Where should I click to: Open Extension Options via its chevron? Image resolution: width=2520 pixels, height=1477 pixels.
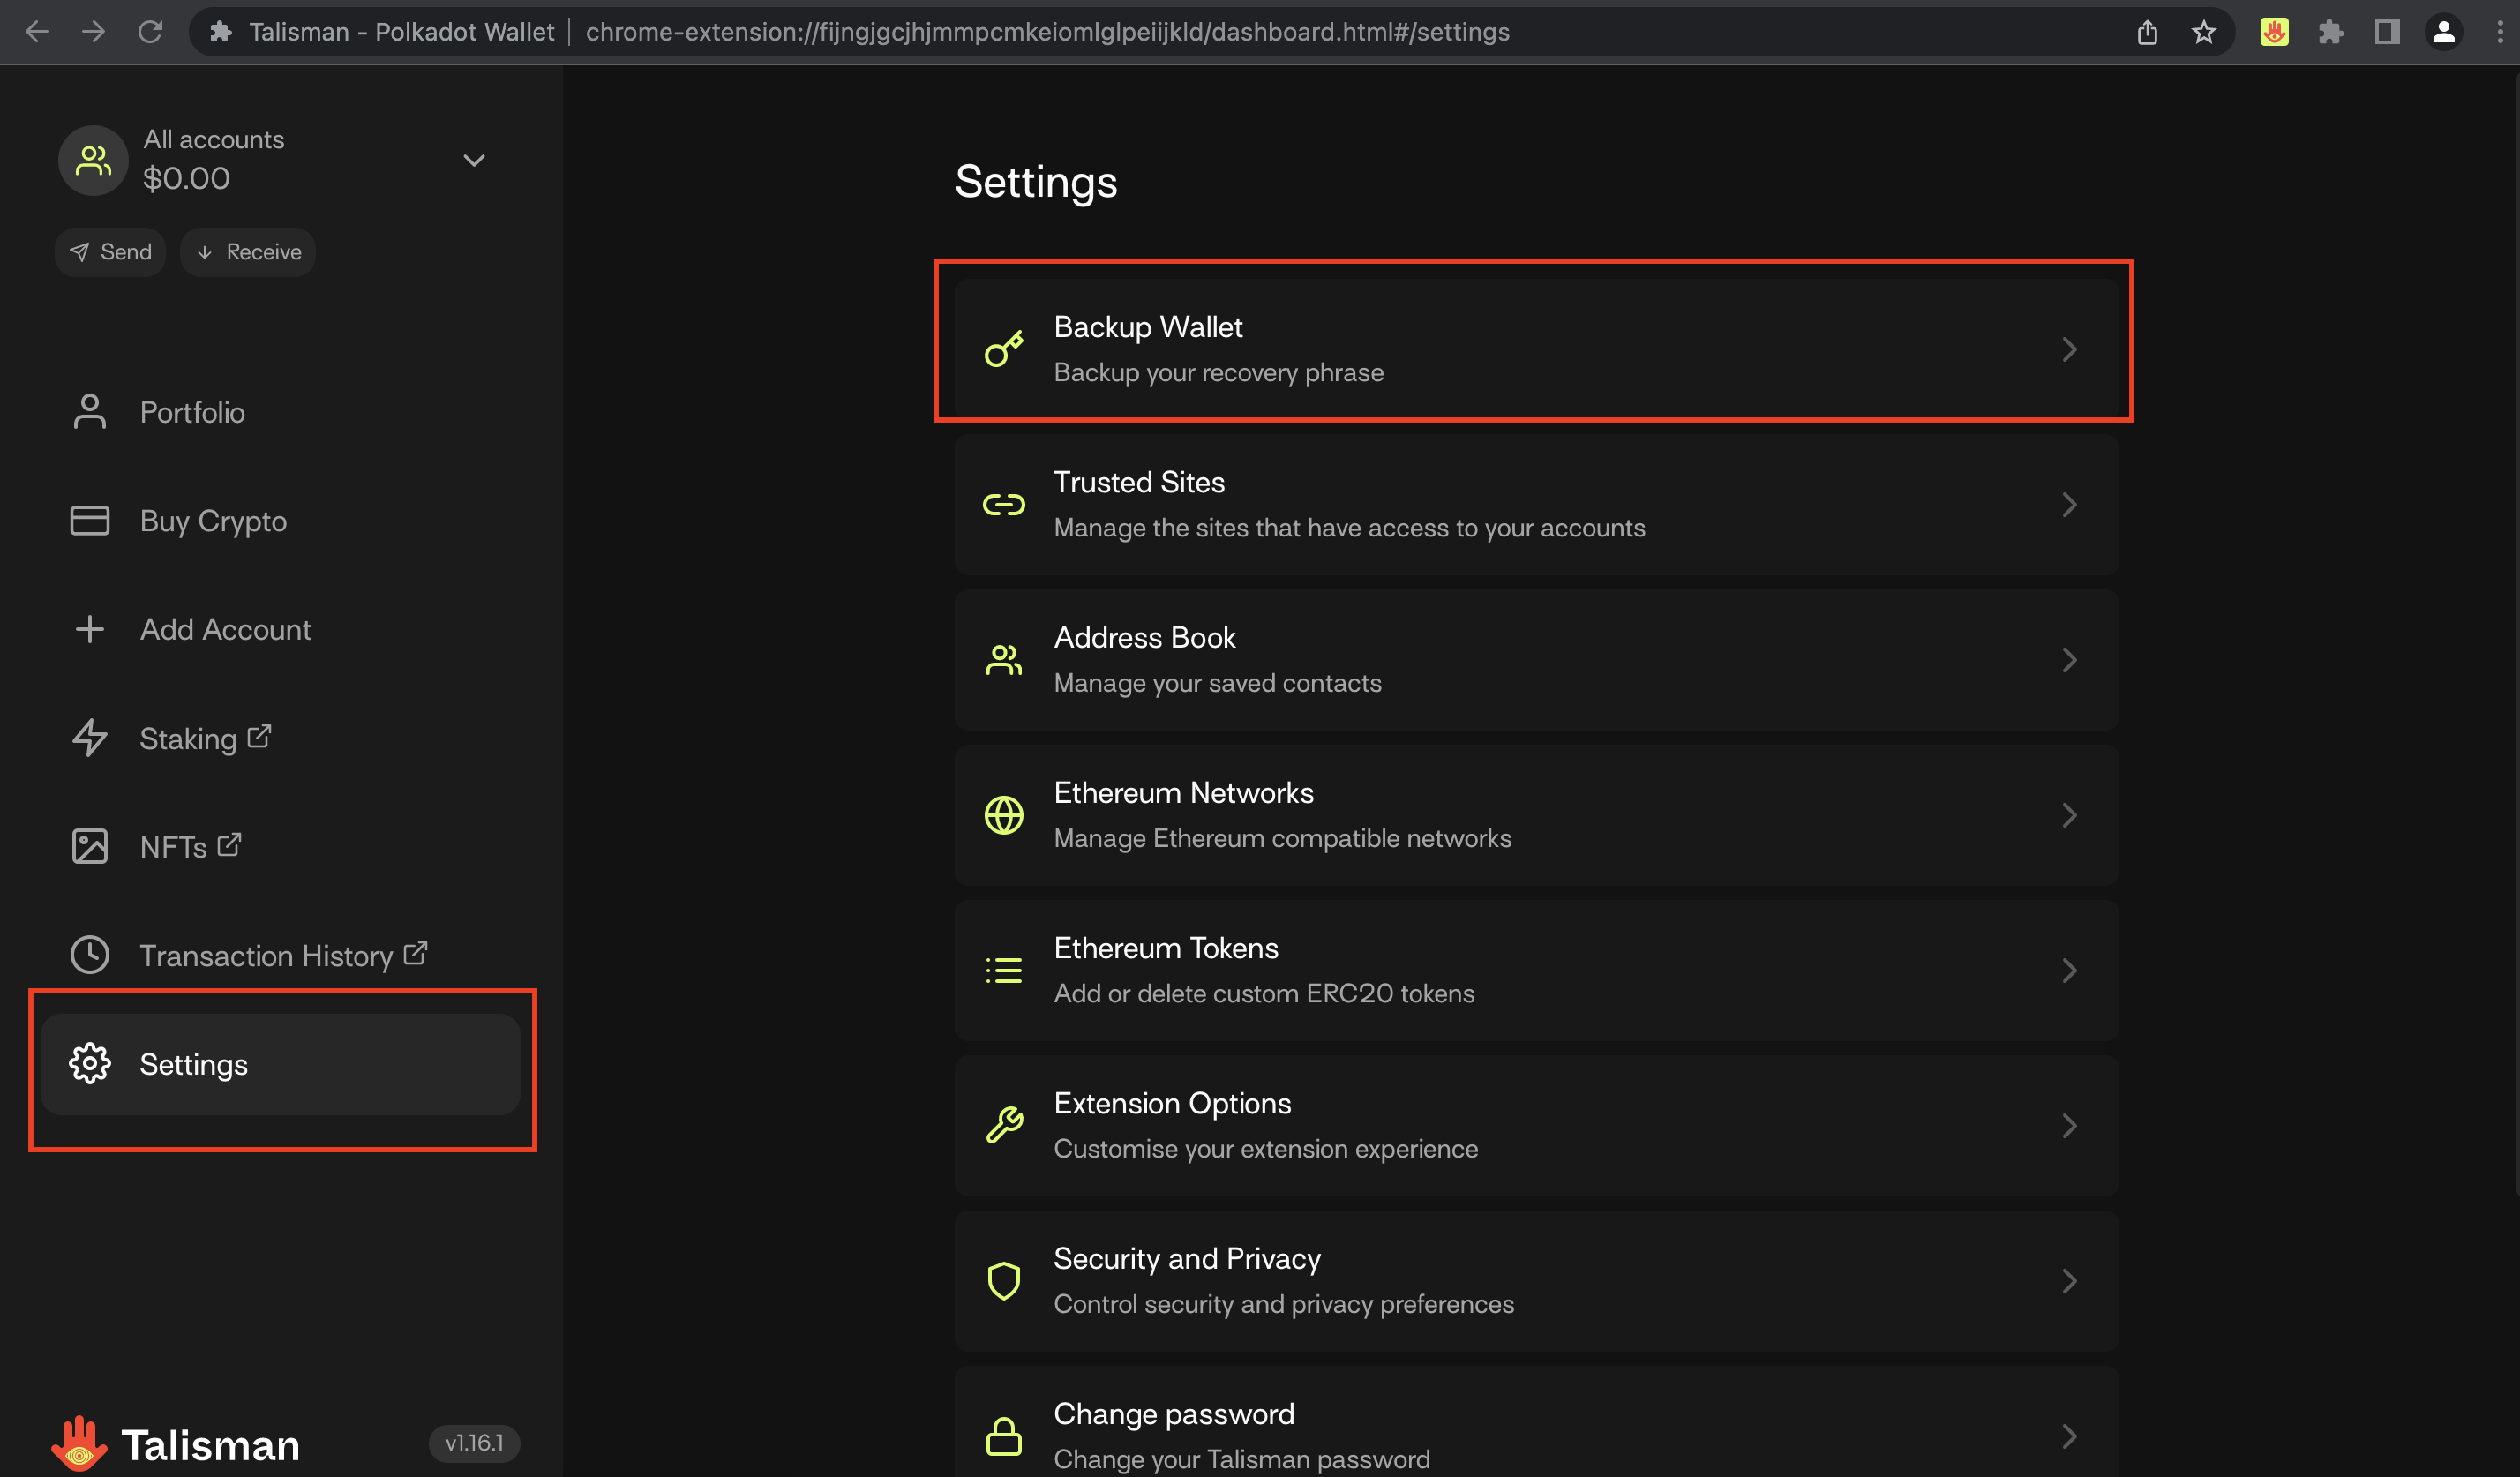(2069, 1125)
